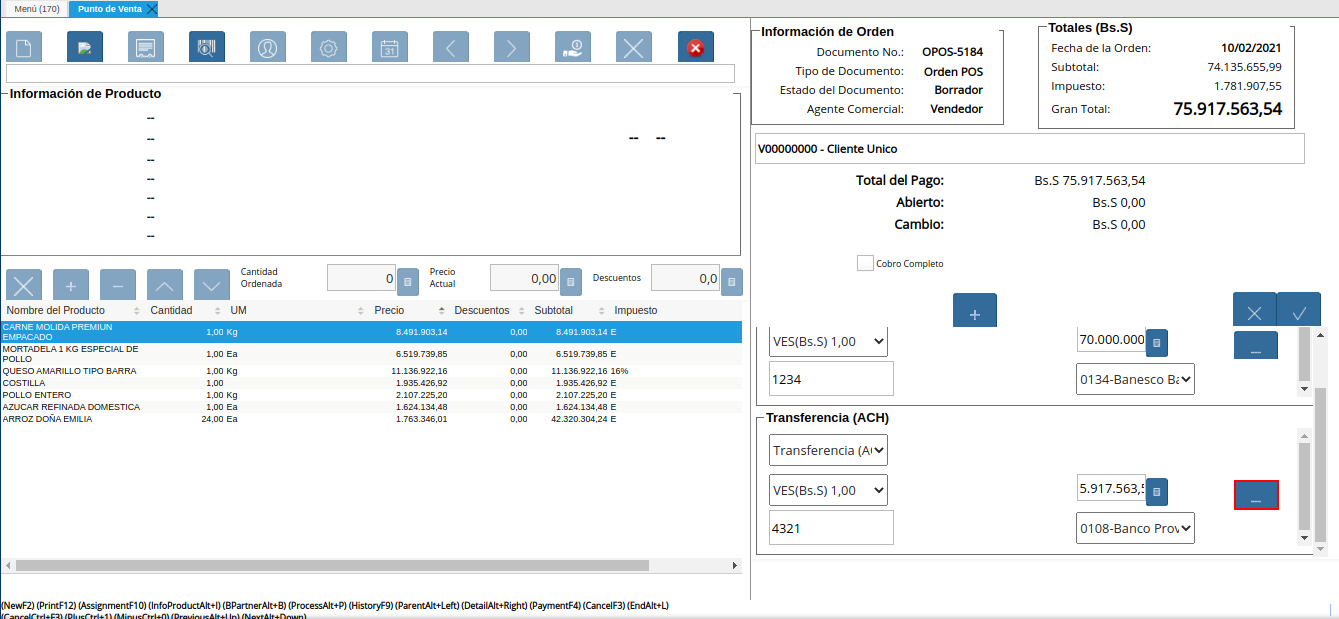
Task: Switch to the Menú (170) tab
Action: (x=36, y=9)
